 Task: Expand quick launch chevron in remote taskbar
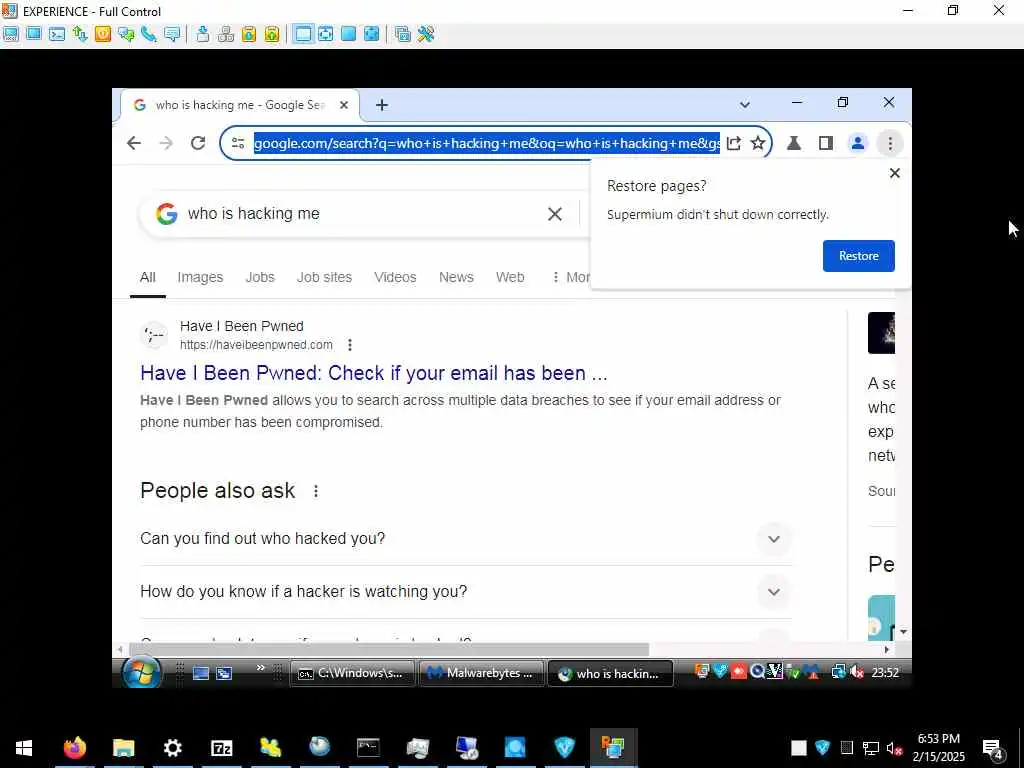coord(261,668)
